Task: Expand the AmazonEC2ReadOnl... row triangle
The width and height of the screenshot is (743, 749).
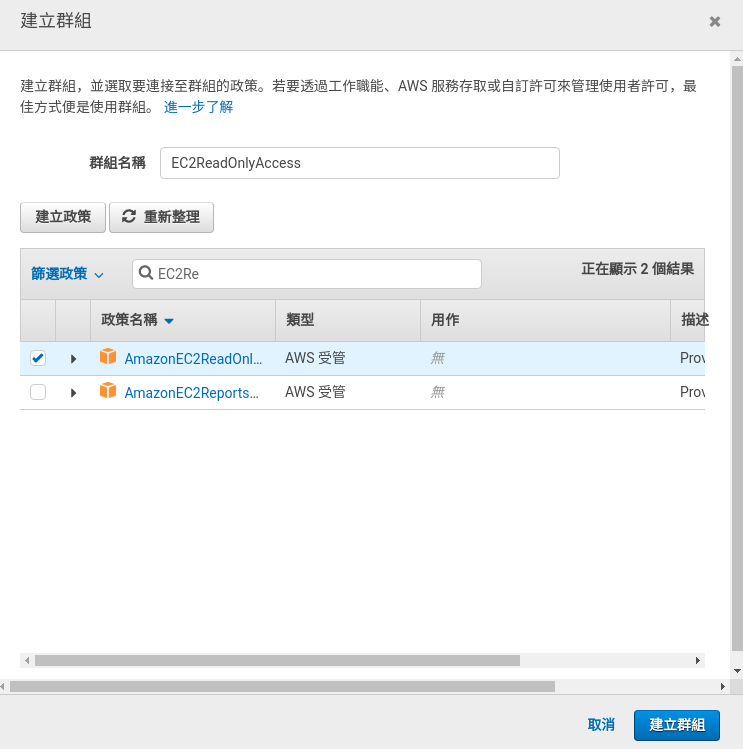Action: pos(73,359)
